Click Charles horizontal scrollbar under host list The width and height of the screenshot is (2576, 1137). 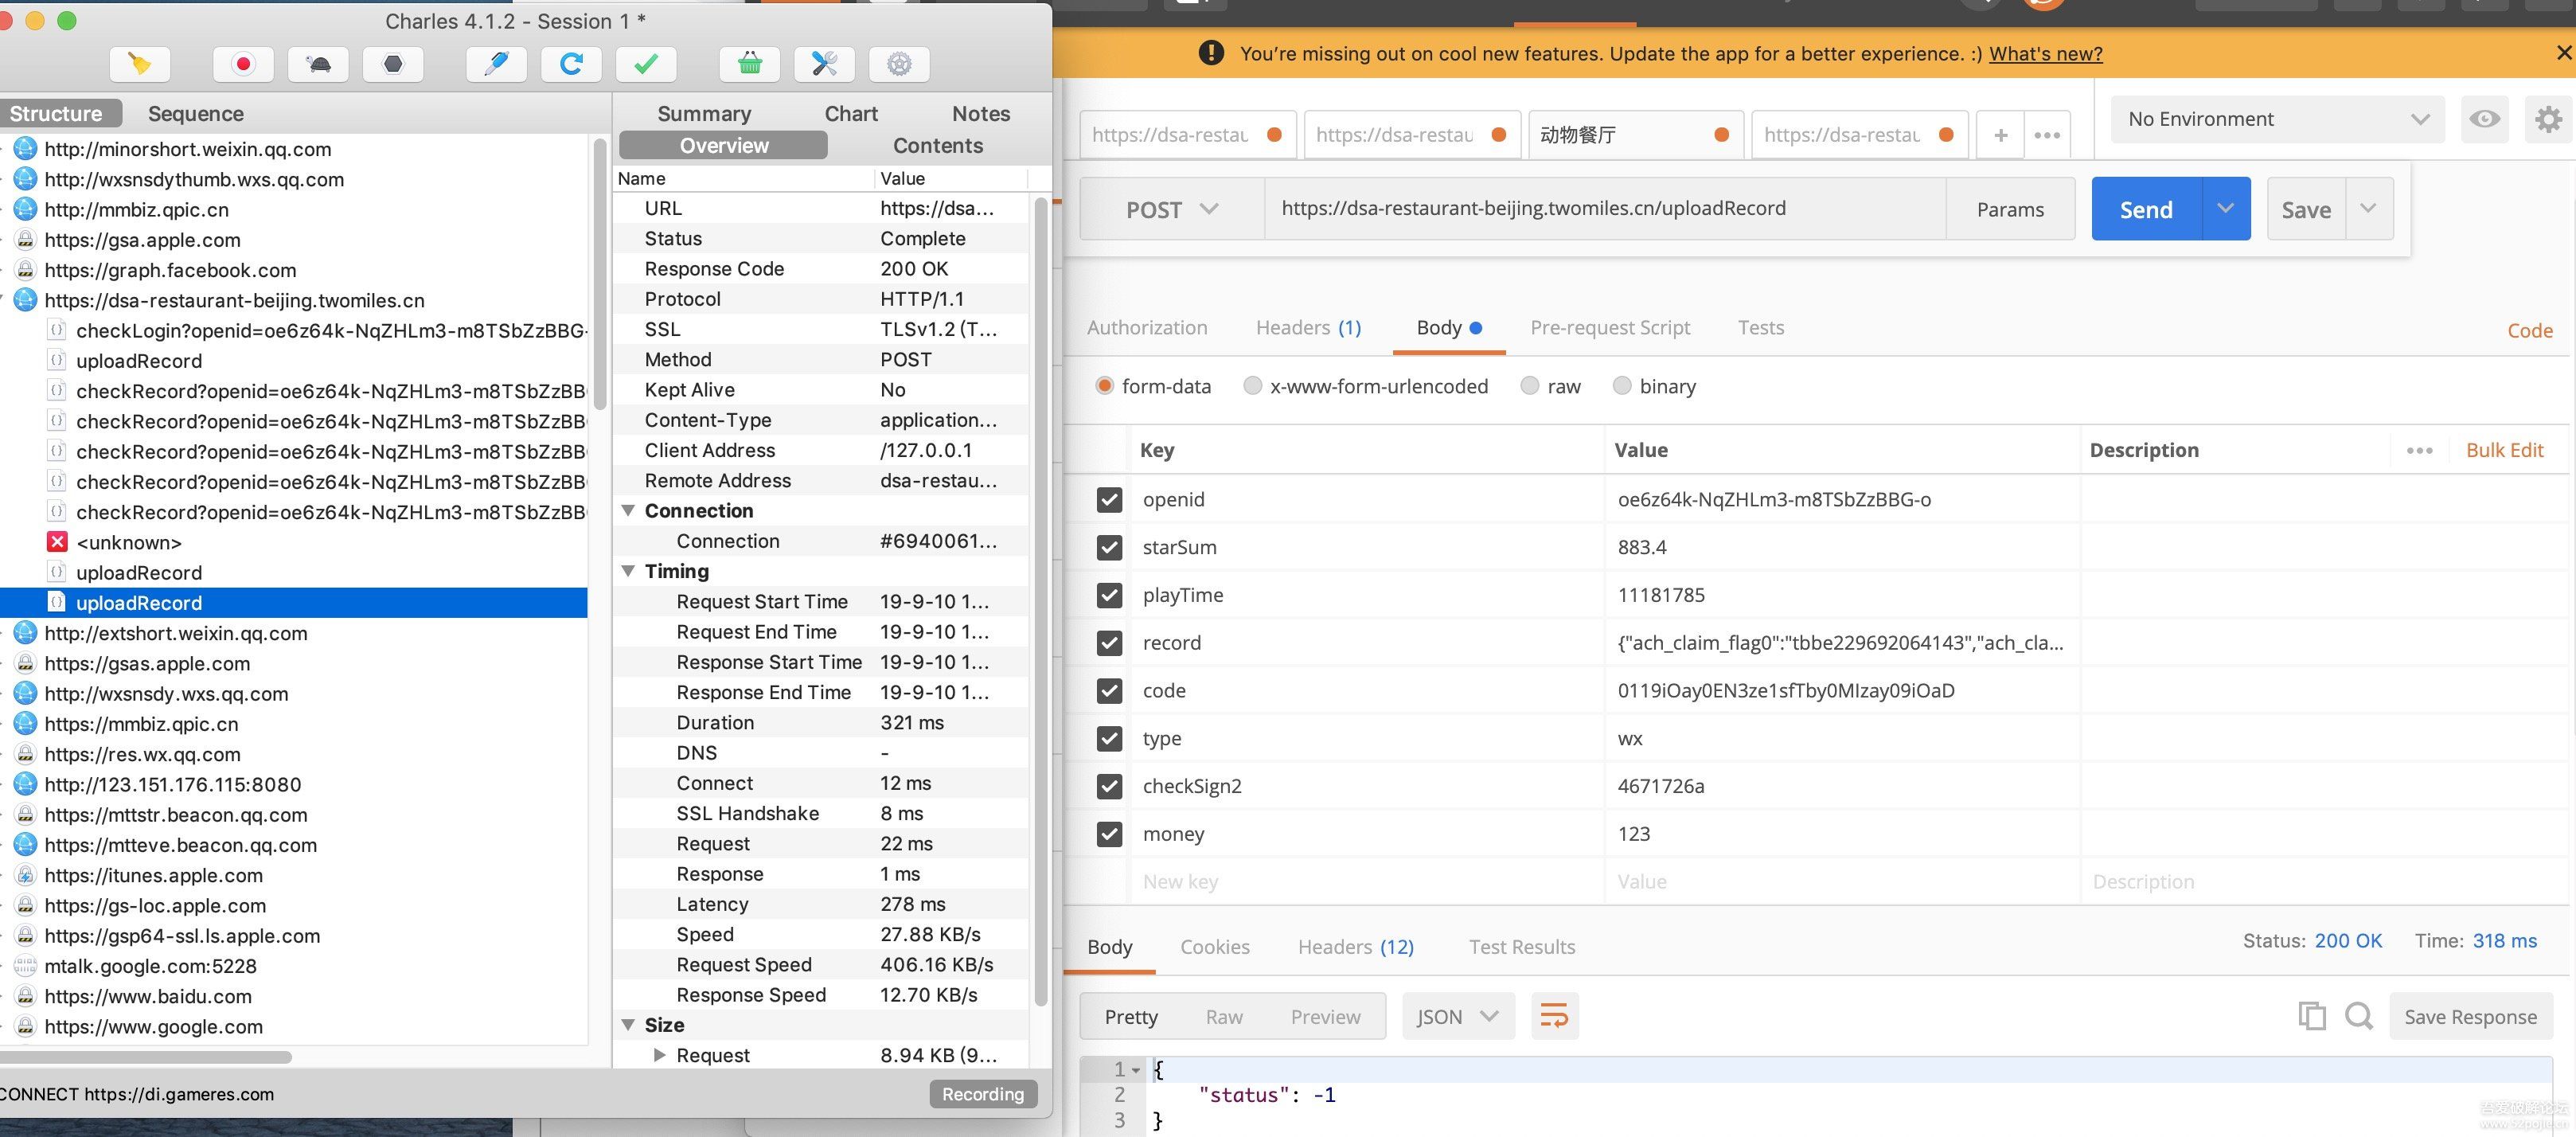tap(146, 1057)
